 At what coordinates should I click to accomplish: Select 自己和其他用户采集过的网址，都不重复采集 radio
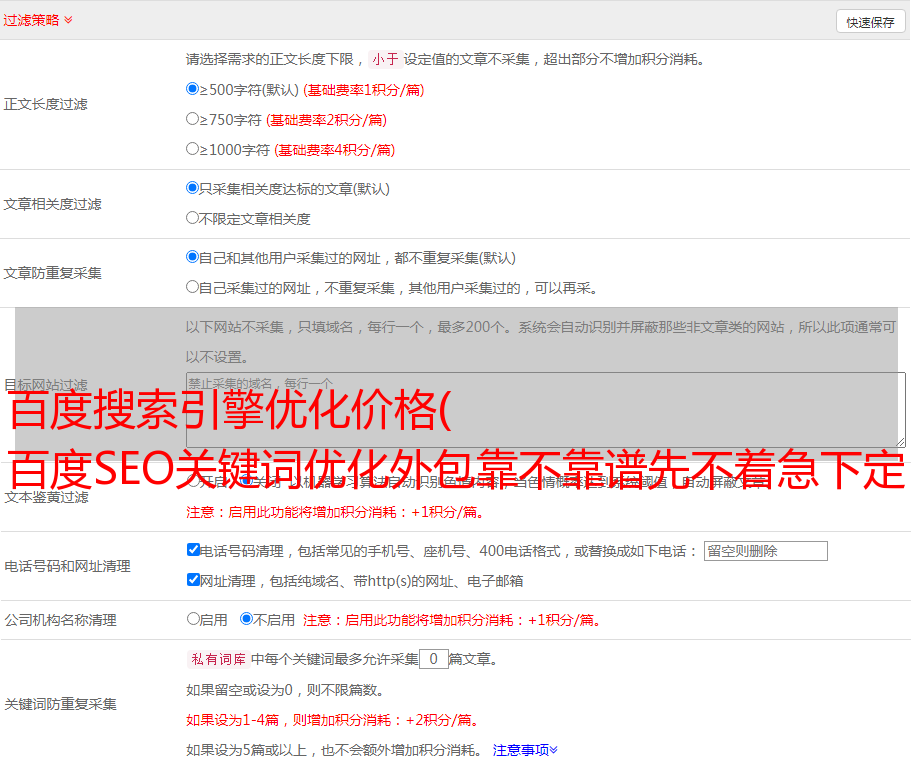[x=193, y=257]
